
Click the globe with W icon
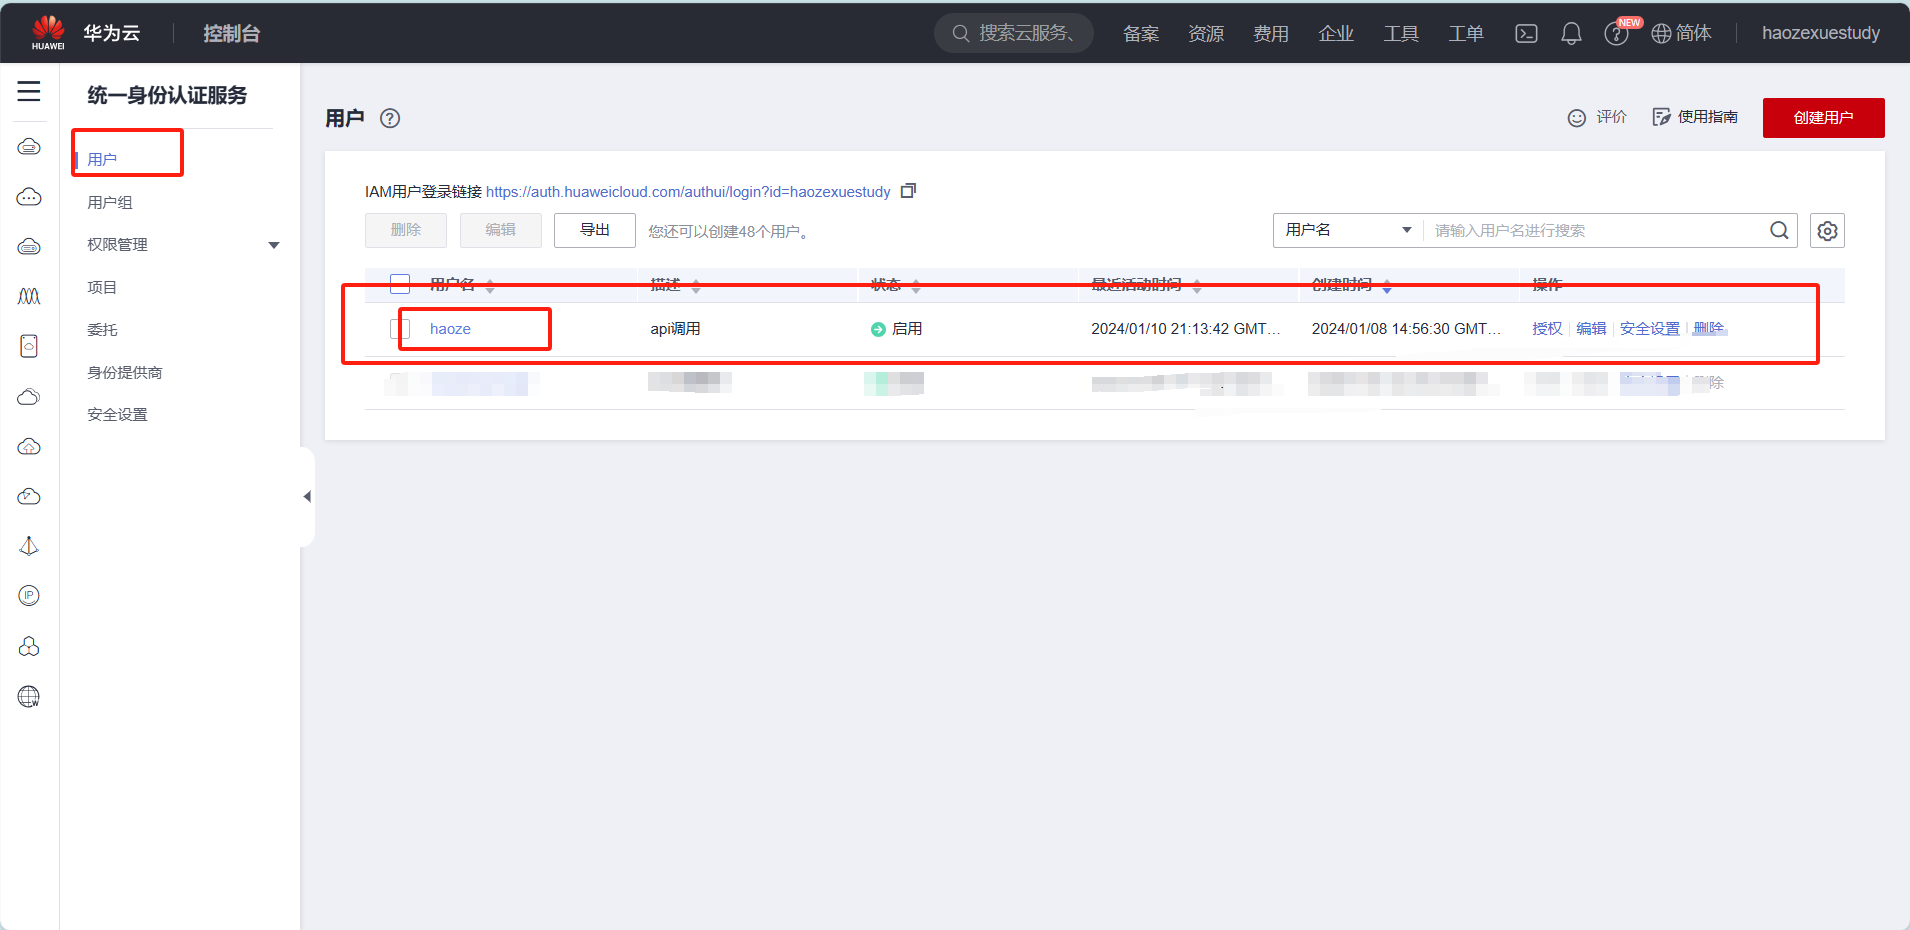point(29,696)
